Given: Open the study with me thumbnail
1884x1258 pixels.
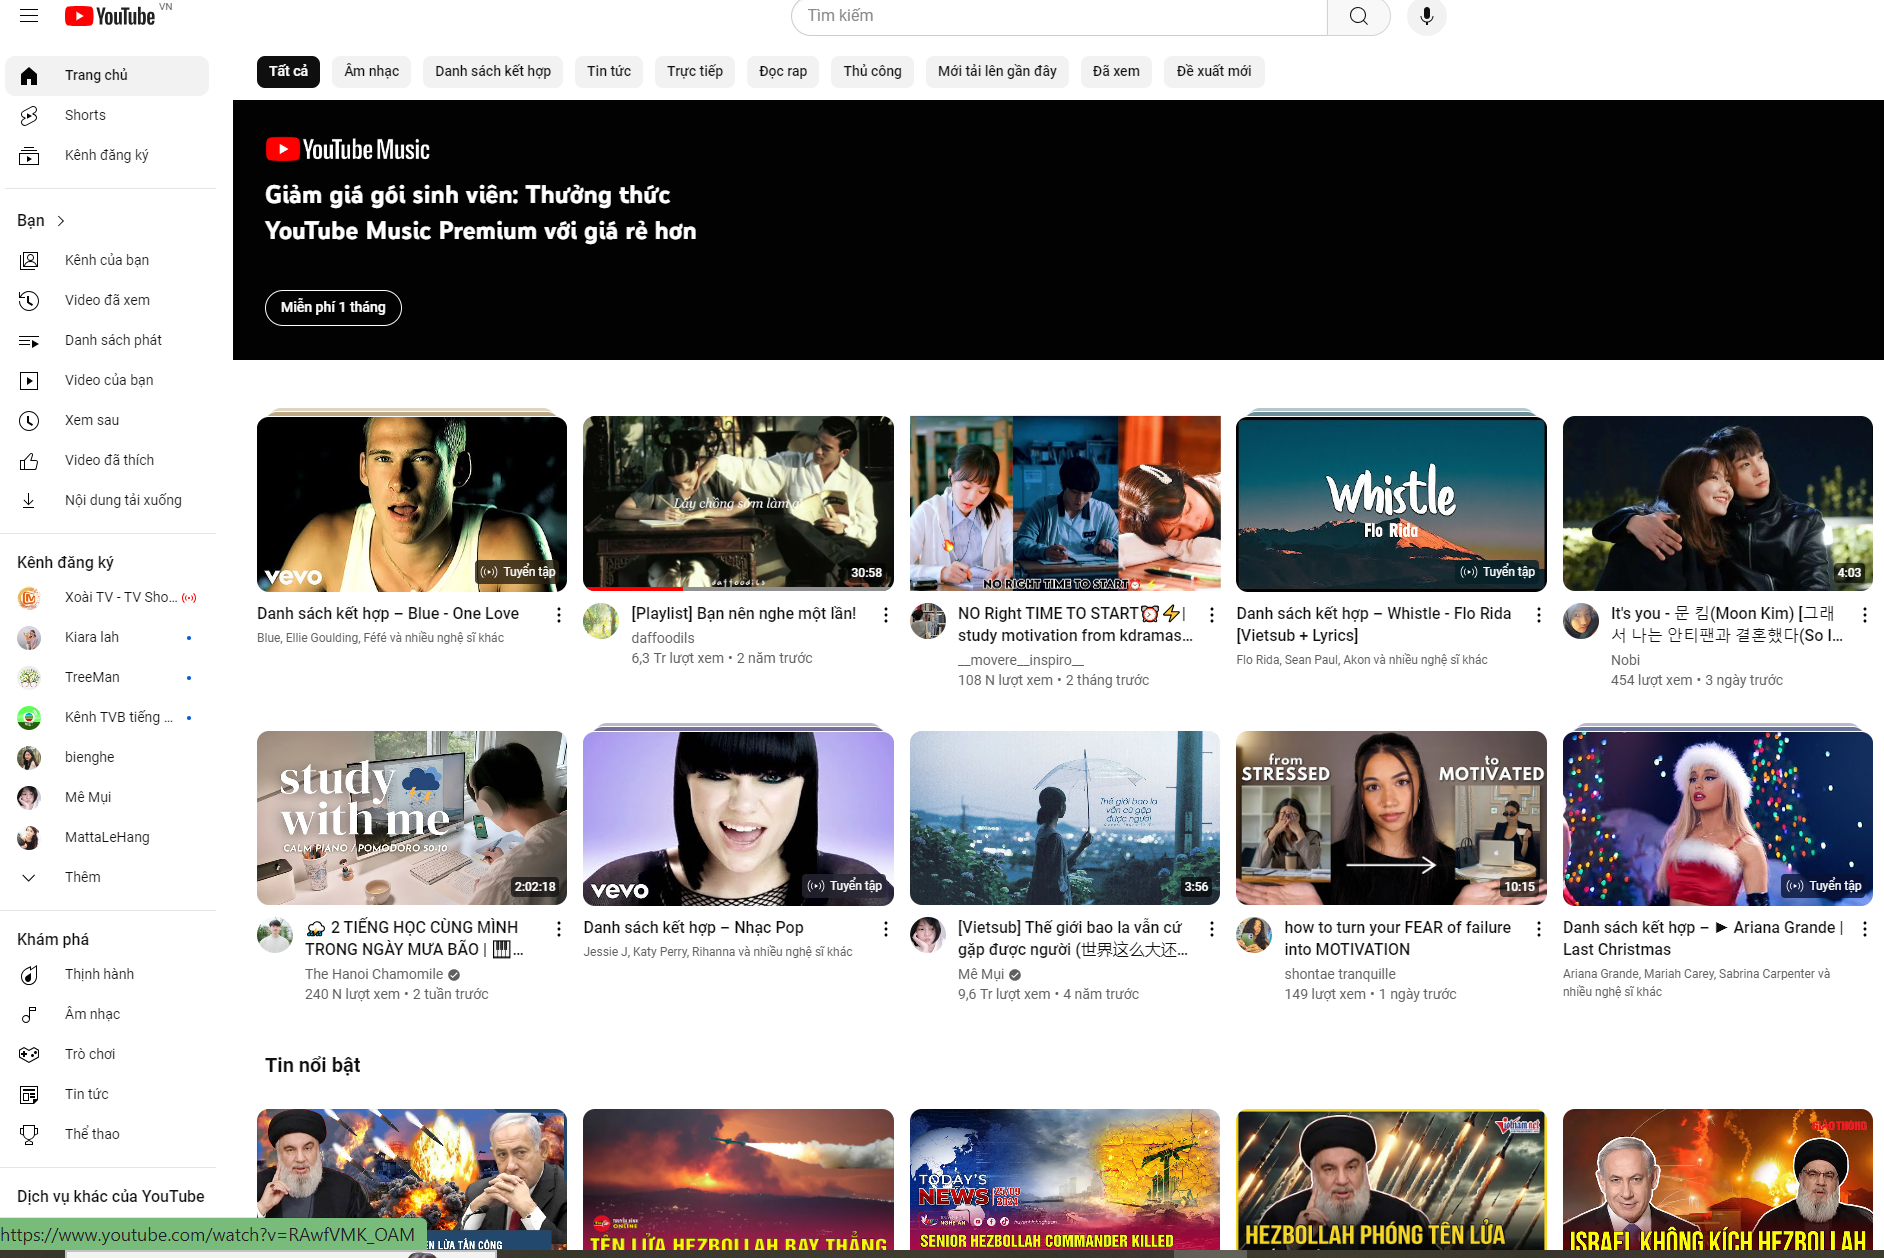Looking at the screenshot, I should (x=412, y=819).
